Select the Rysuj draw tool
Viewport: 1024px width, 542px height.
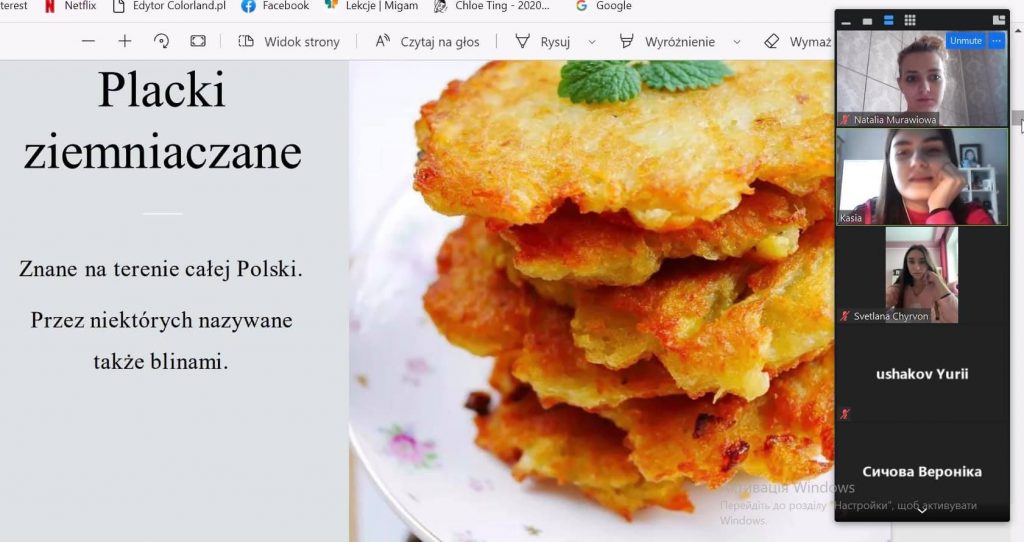543,42
